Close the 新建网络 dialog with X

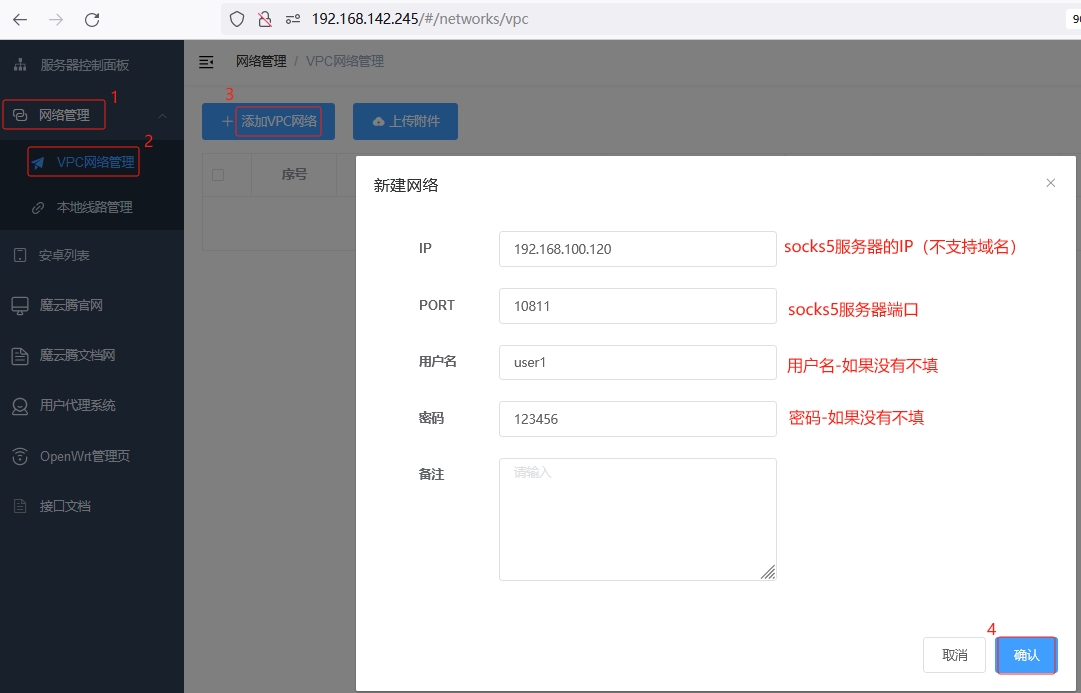(x=1050, y=183)
